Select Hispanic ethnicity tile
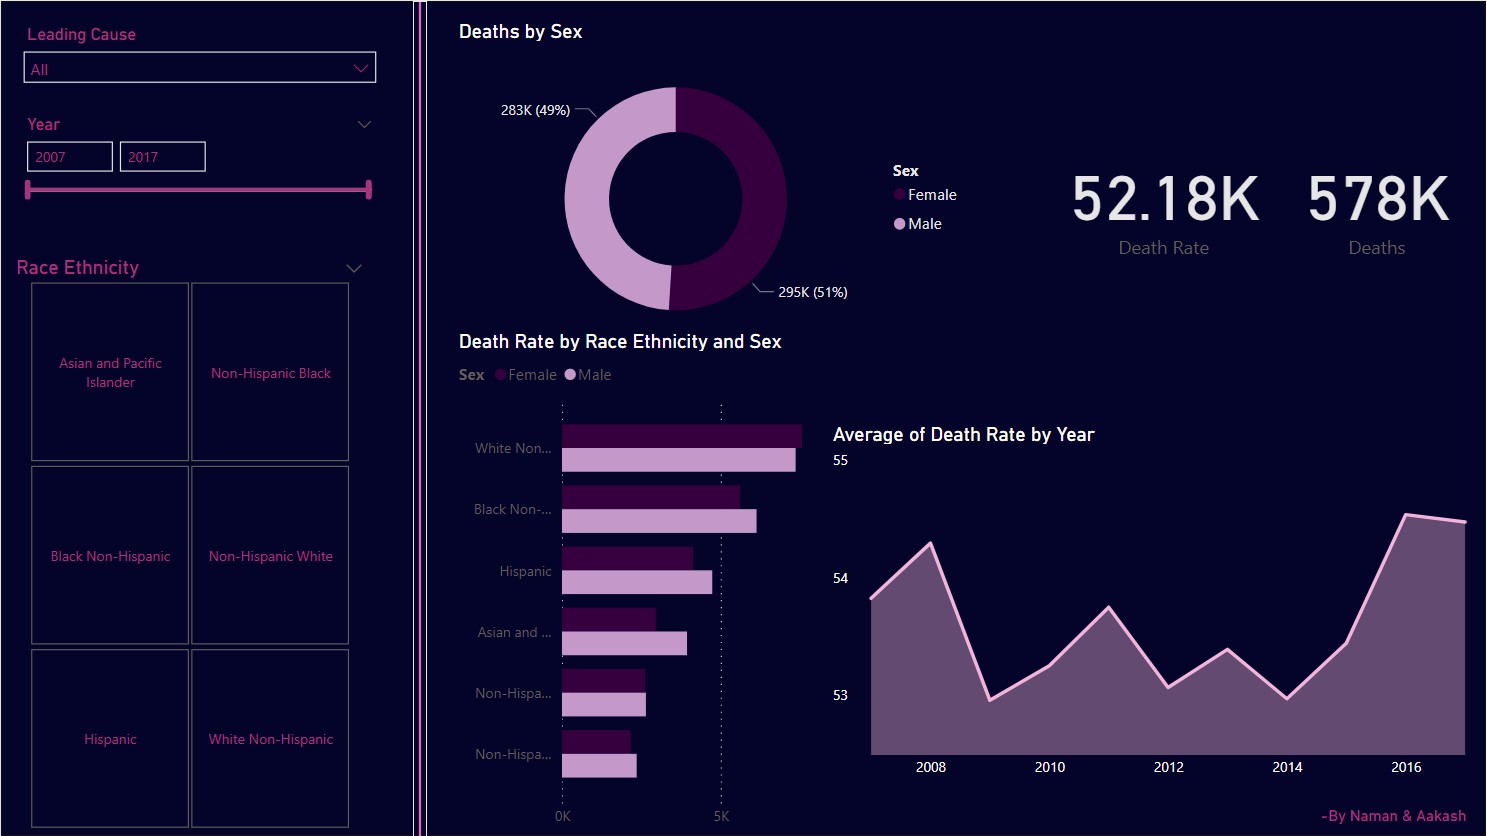 109,739
